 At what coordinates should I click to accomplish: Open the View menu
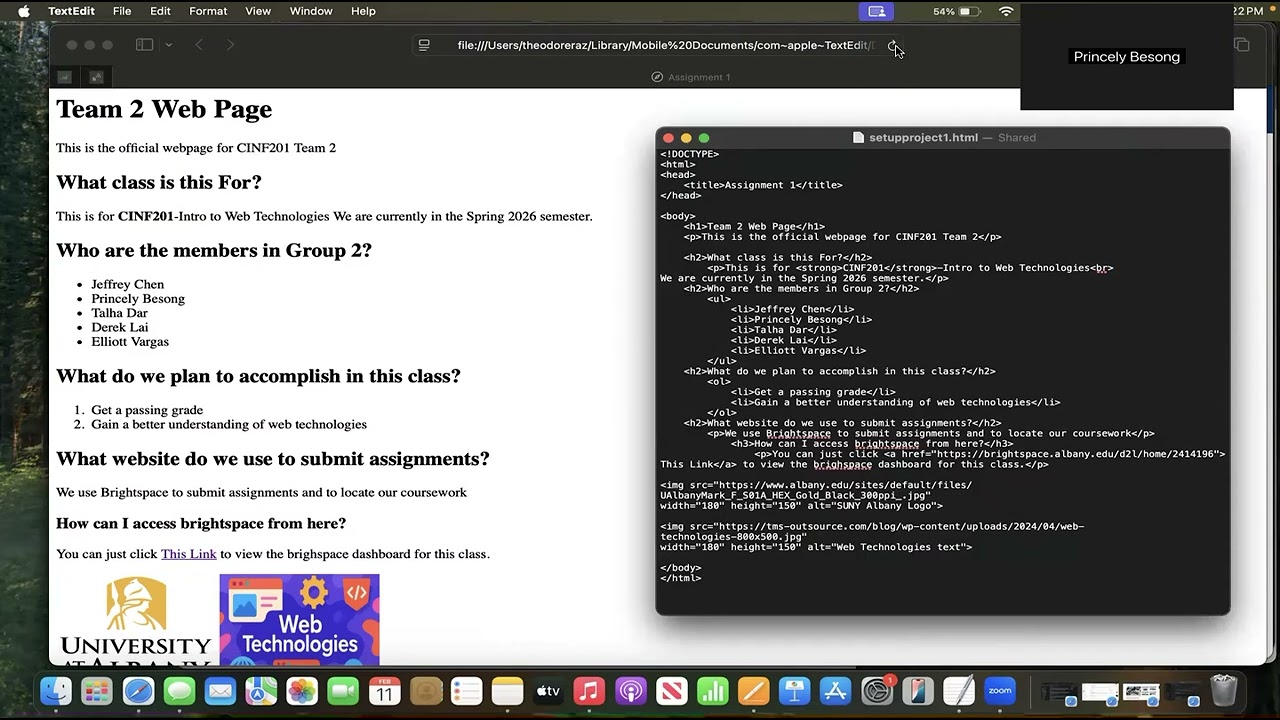point(258,11)
